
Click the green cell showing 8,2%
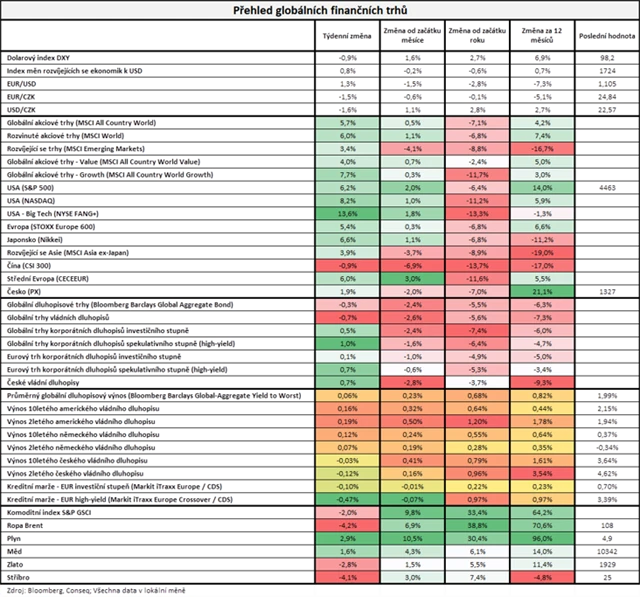[x=348, y=200]
